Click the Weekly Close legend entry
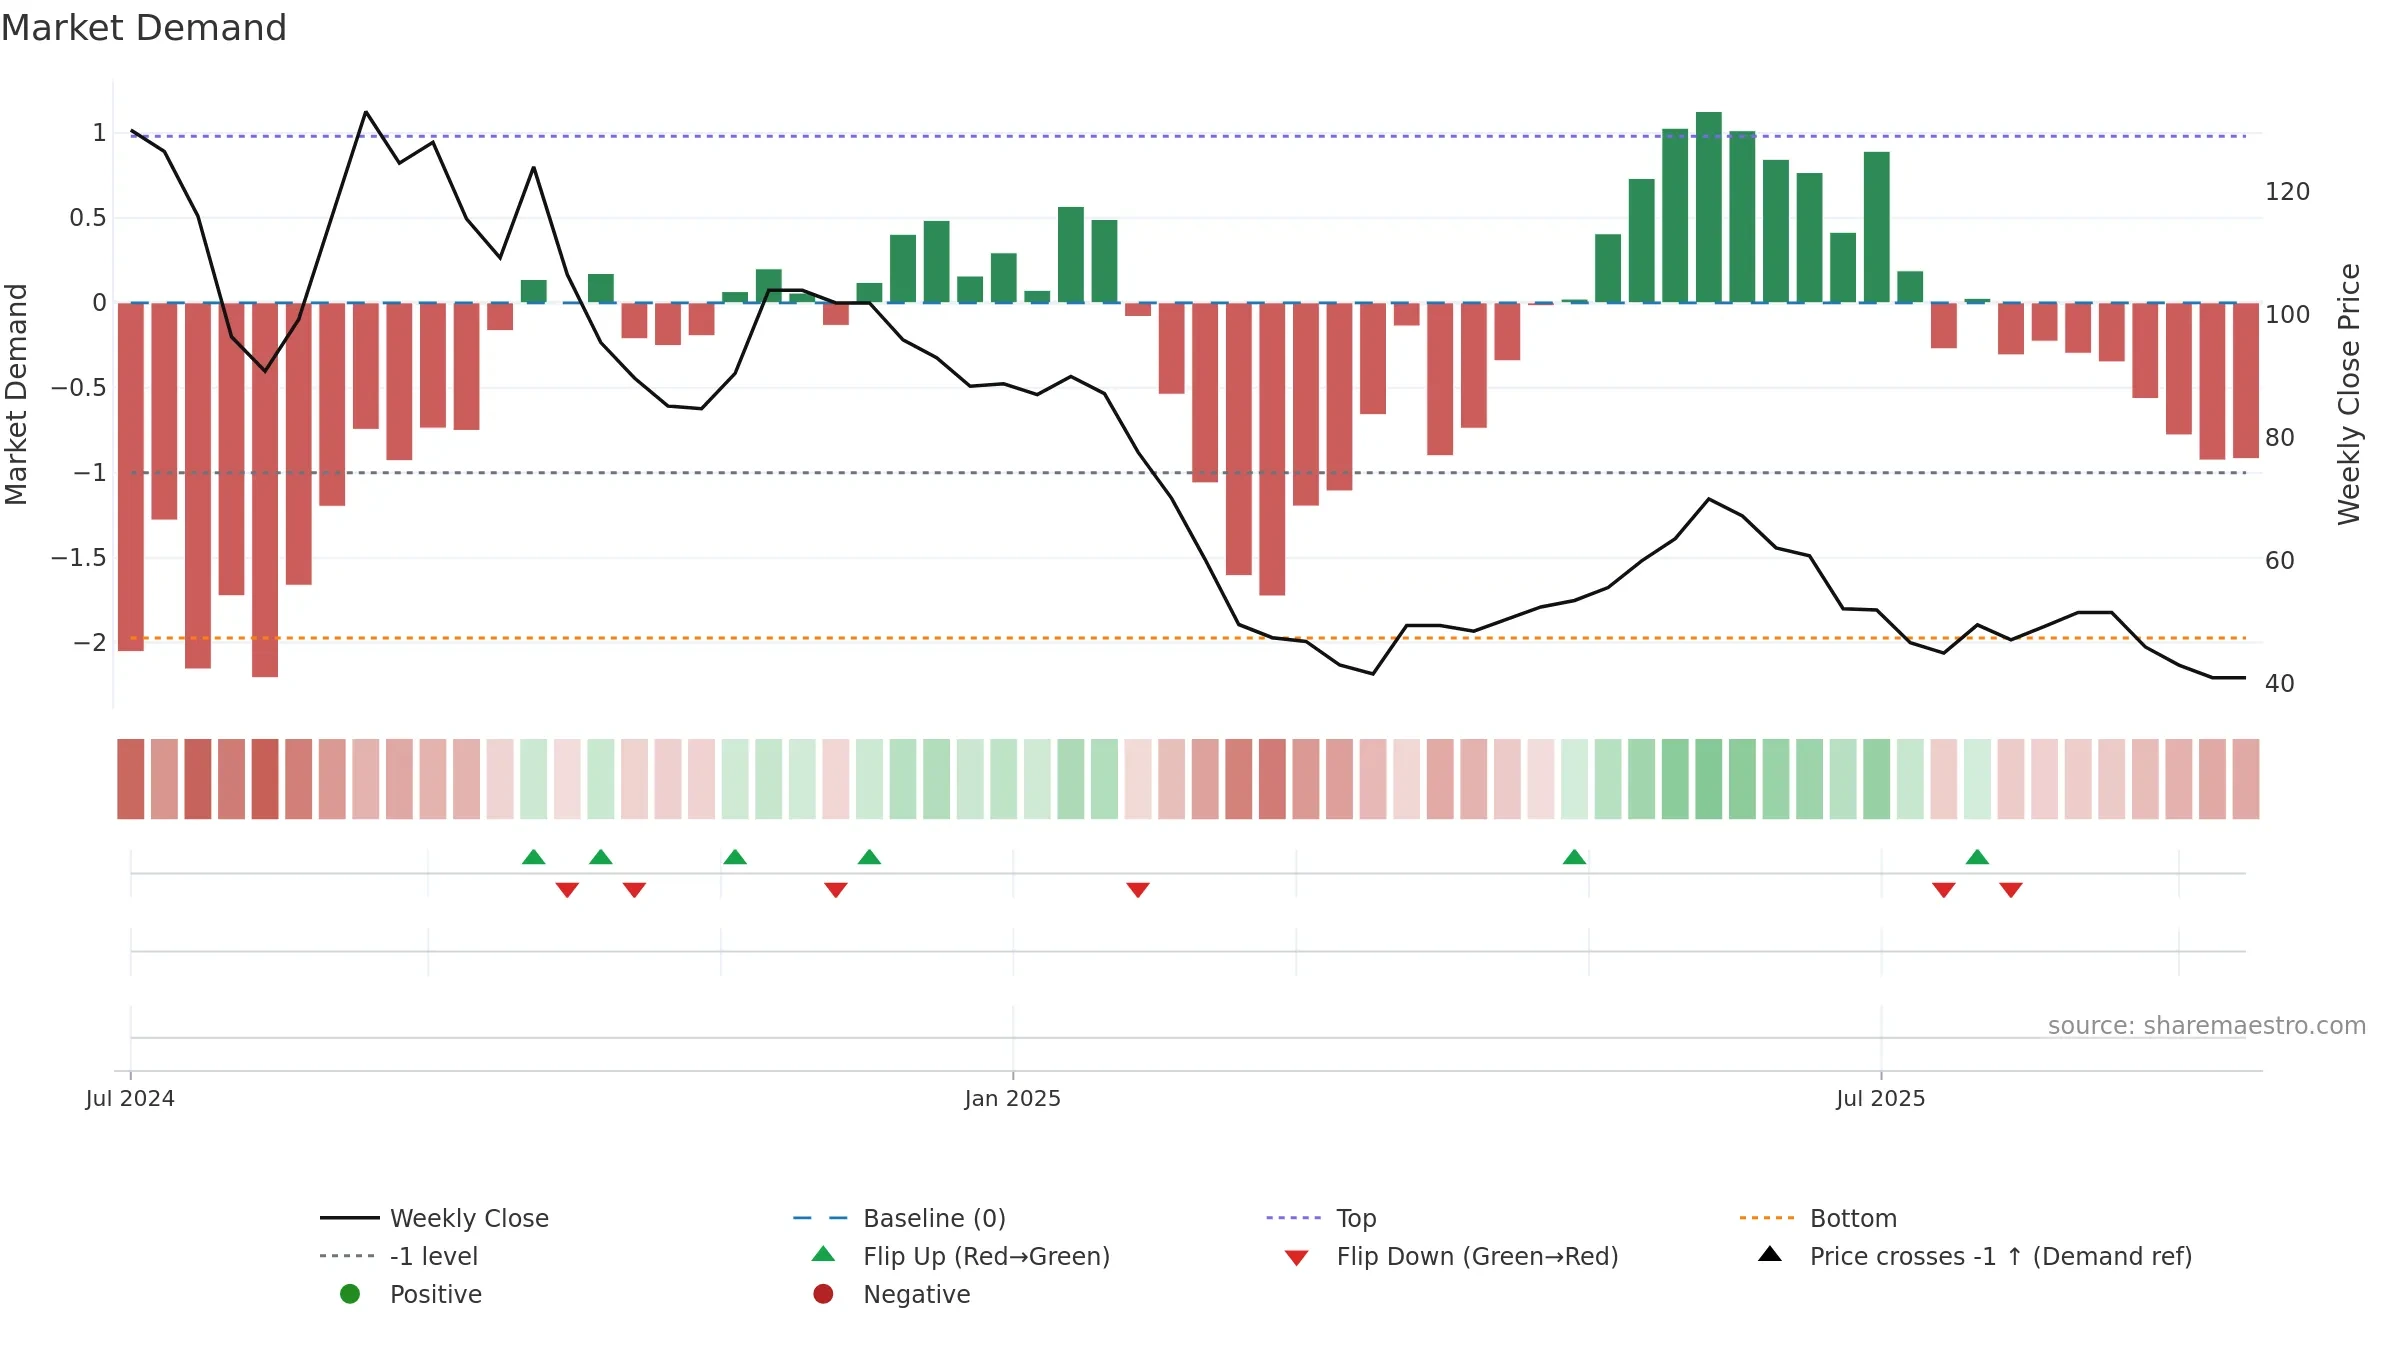Image resolution: width=2400 pixels, height=1350 pixels. pos(435,1218)
